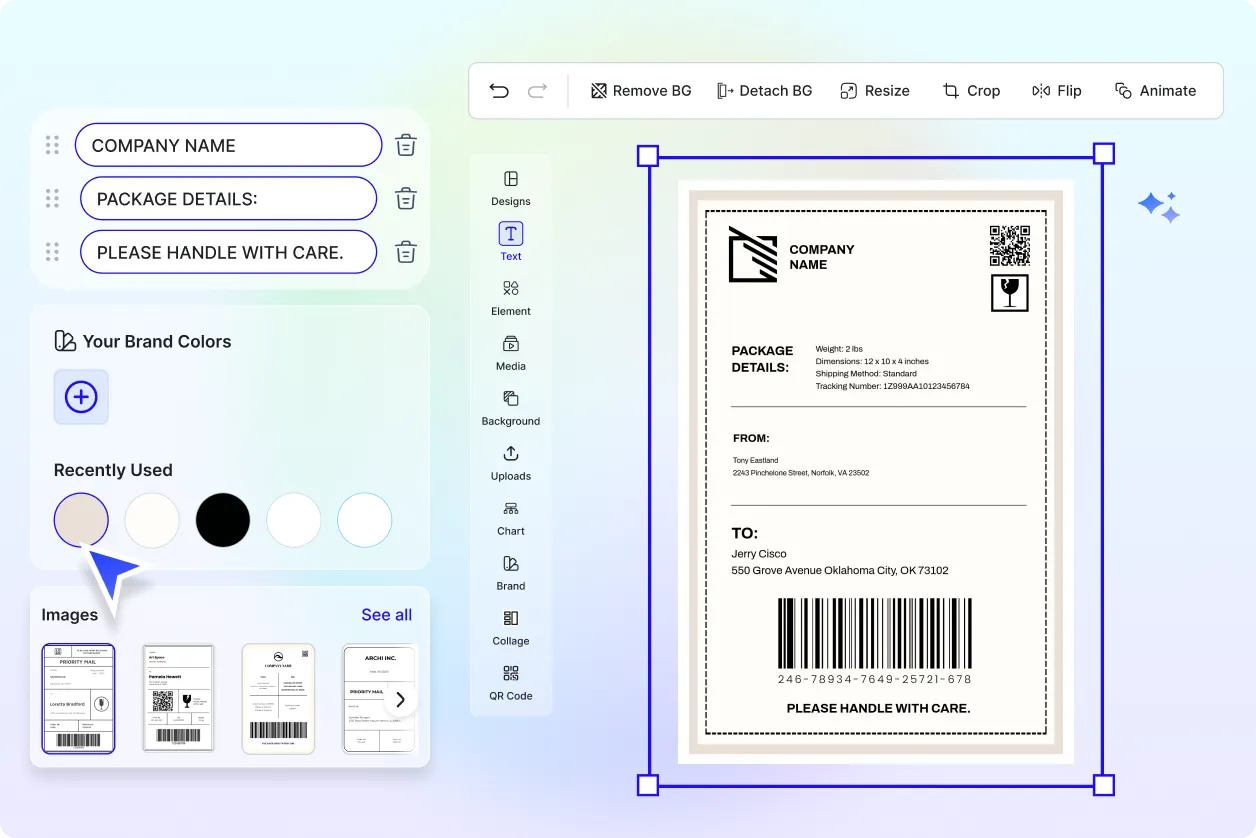Open the Animate tool

click(1155, 90)
